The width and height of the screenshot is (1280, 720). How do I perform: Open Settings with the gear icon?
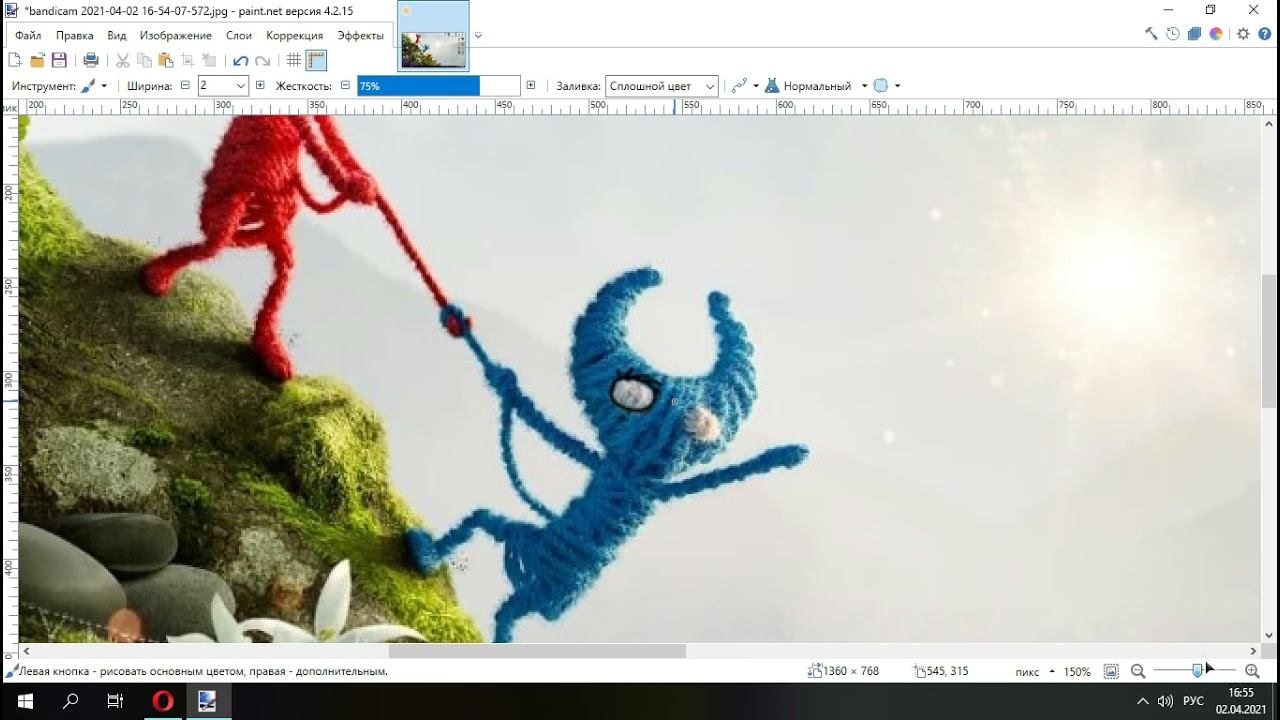(x=1243, y=34)
